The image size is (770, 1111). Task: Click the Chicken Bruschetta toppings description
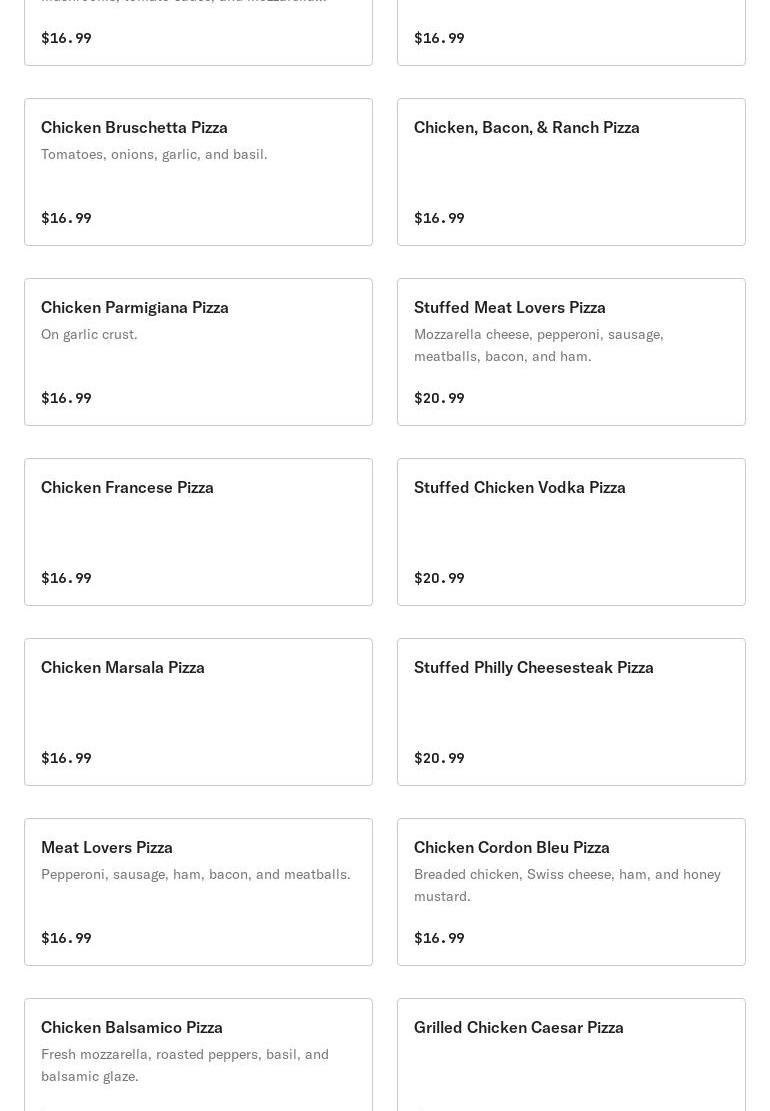coord(154,154)
